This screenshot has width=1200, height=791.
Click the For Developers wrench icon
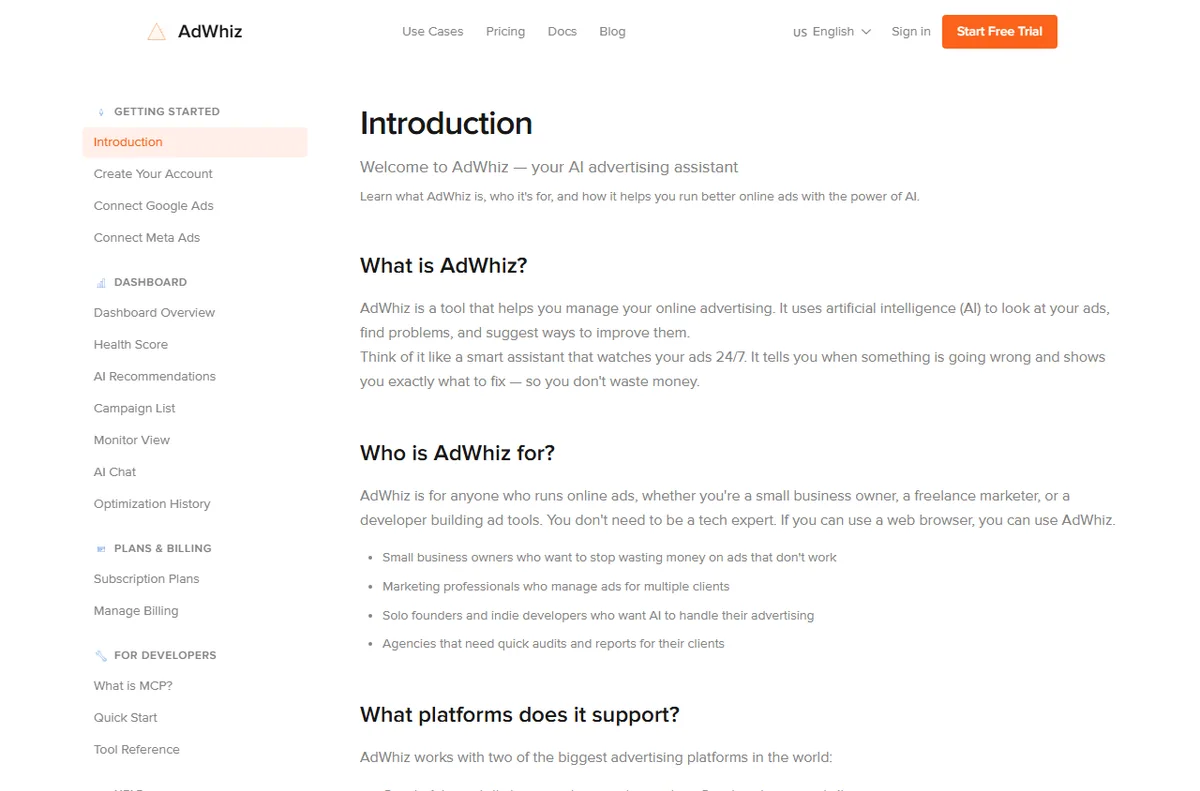(x=101, y=656)
